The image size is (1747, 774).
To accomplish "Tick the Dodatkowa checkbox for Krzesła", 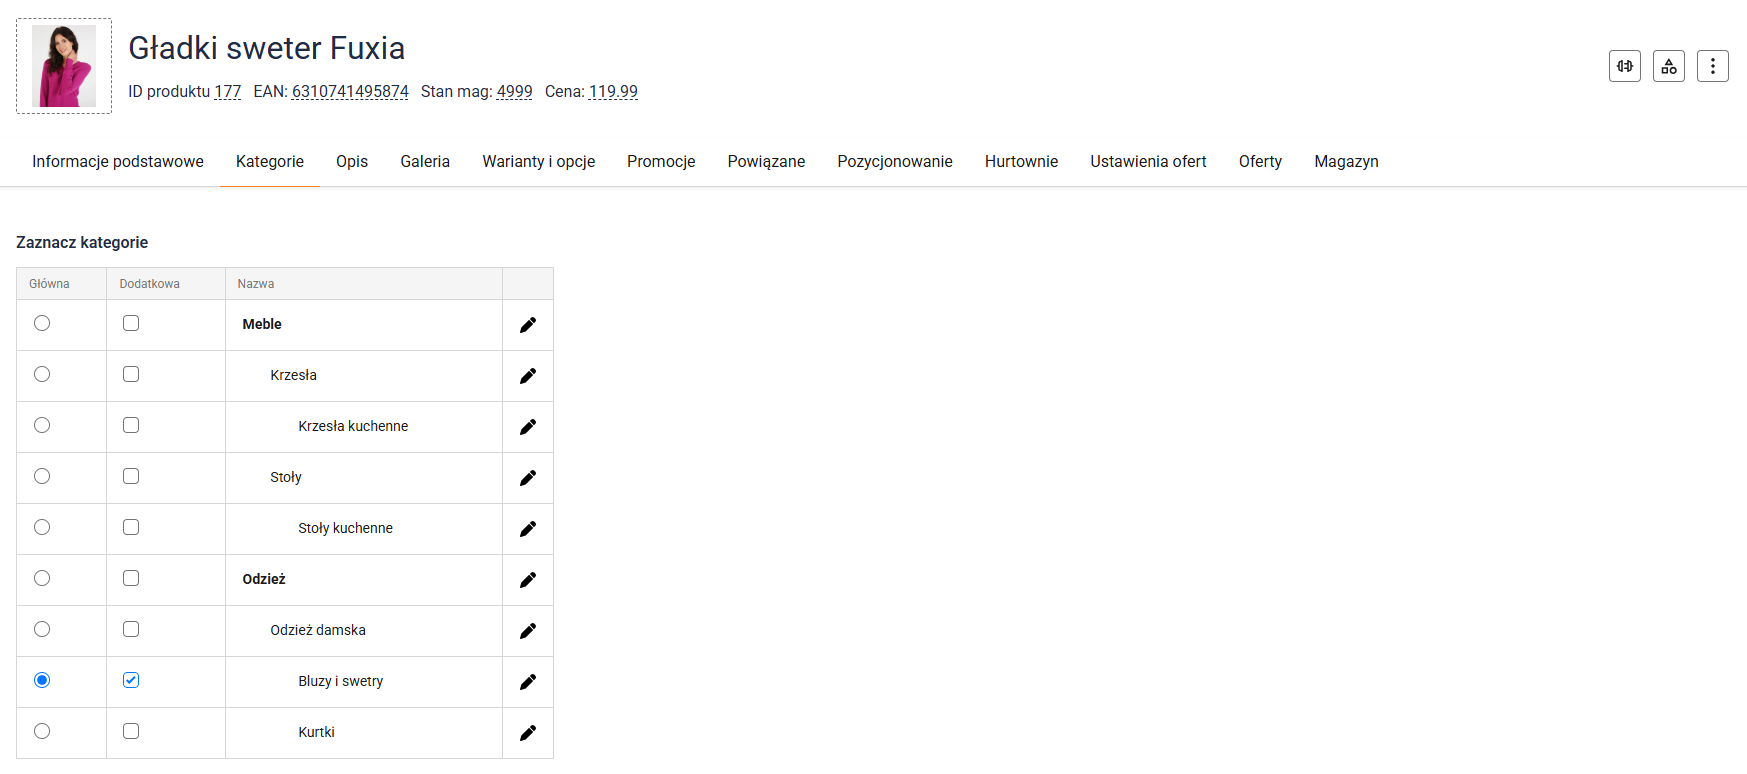I will click(131, 374).
